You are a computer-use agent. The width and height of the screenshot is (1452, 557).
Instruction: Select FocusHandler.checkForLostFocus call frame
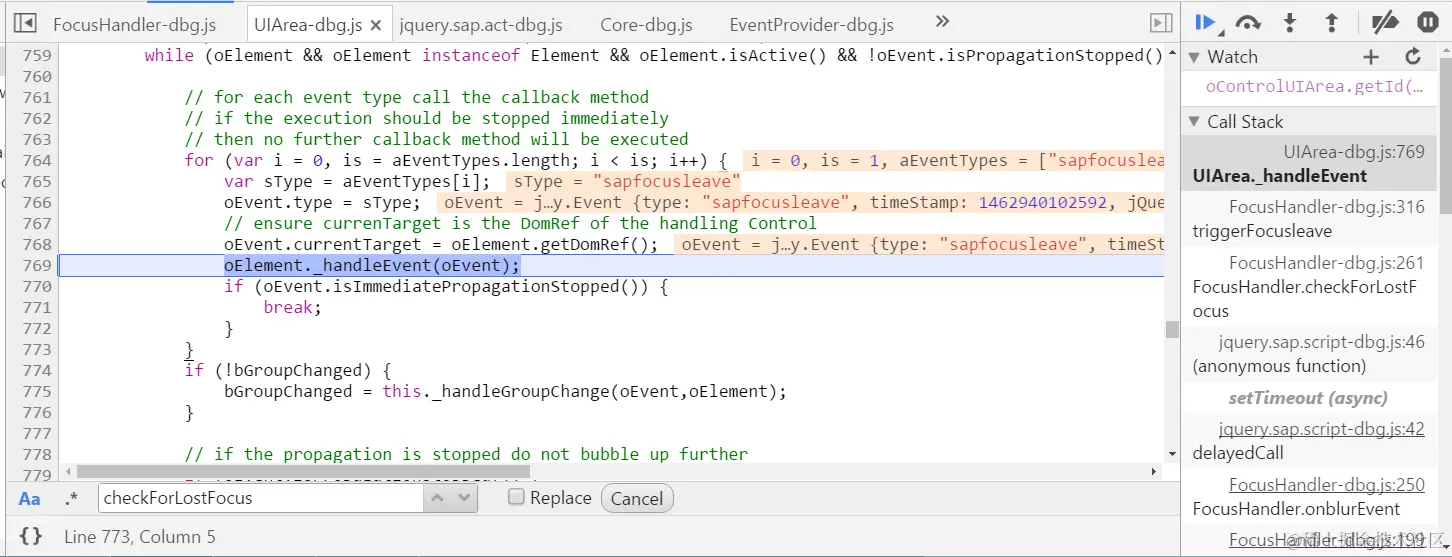(x=1309, y=287)
